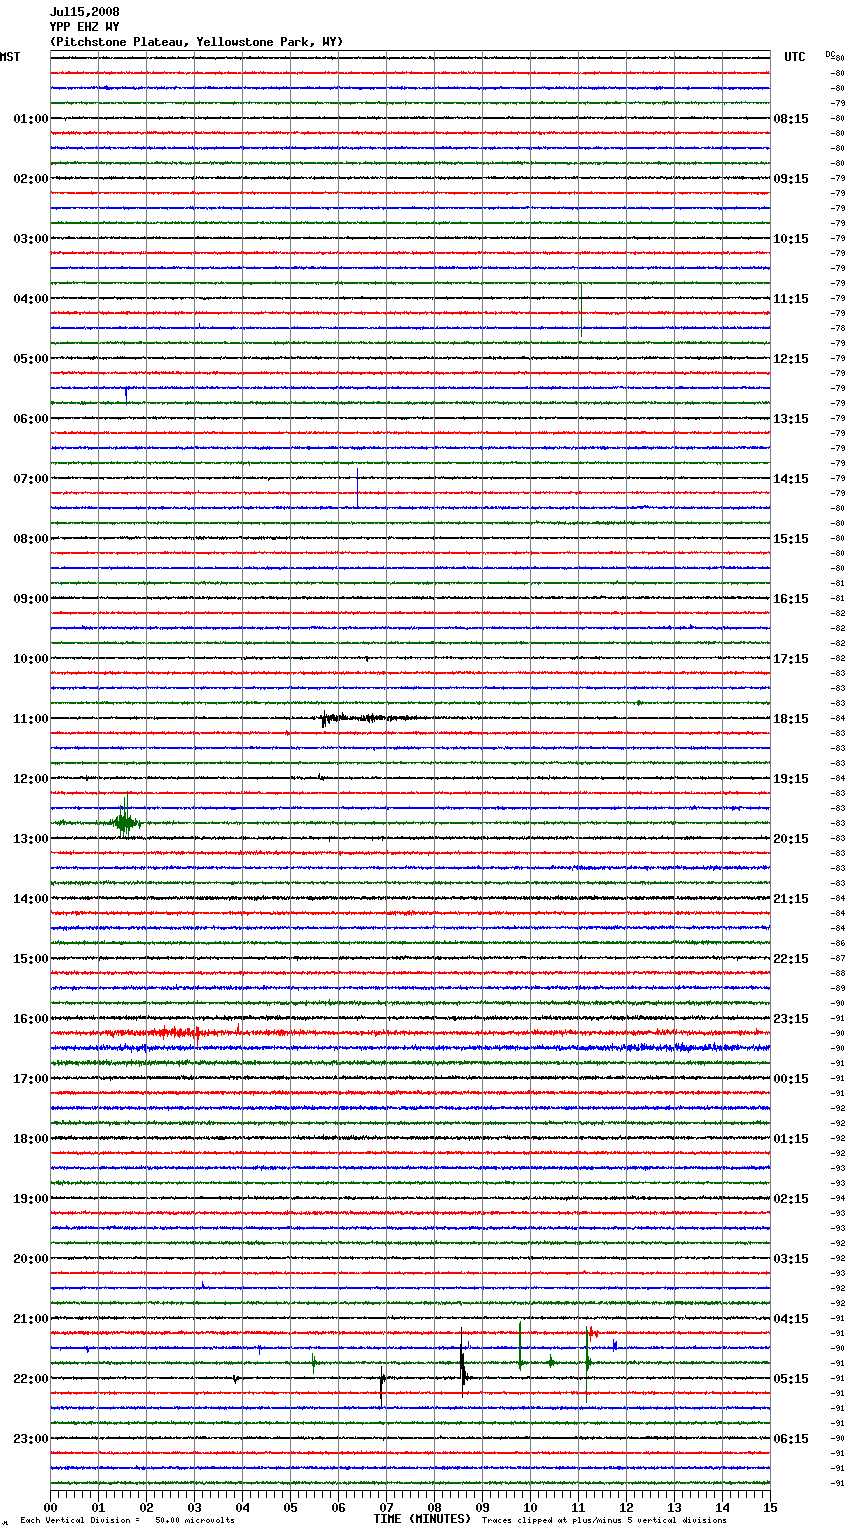Pick the 05:00 MST time label
Screen dimensions: 850x1534
[x=31, y=359]
